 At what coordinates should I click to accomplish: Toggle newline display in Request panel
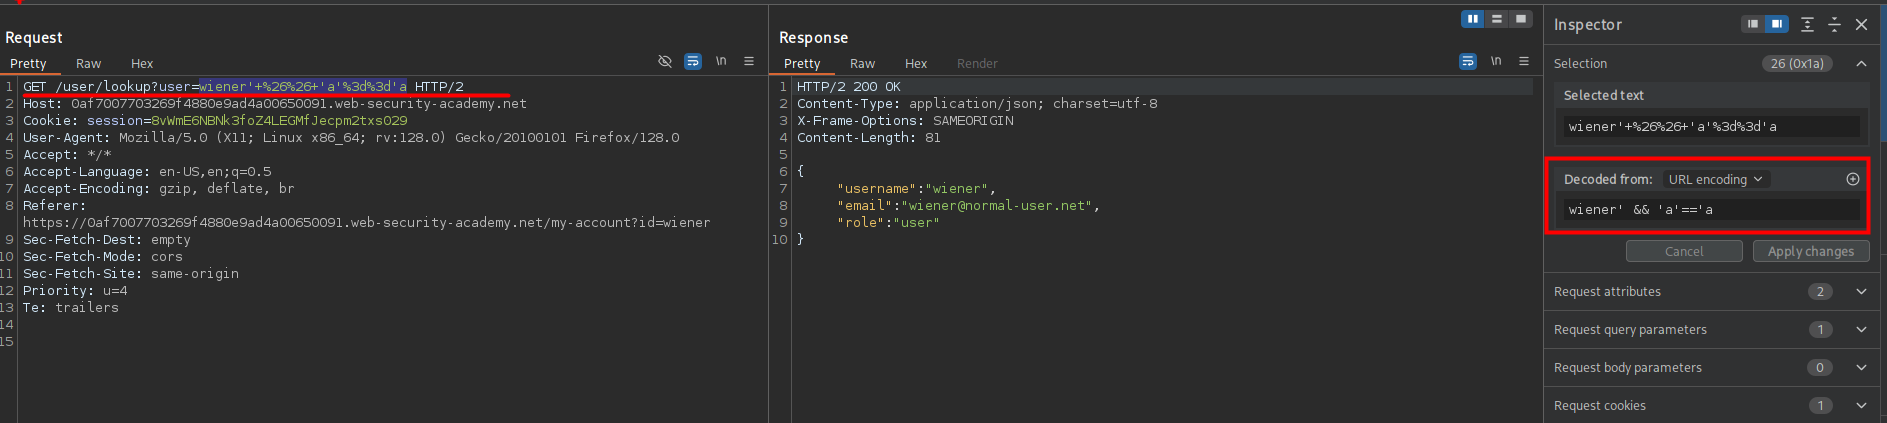click(721, 62)
